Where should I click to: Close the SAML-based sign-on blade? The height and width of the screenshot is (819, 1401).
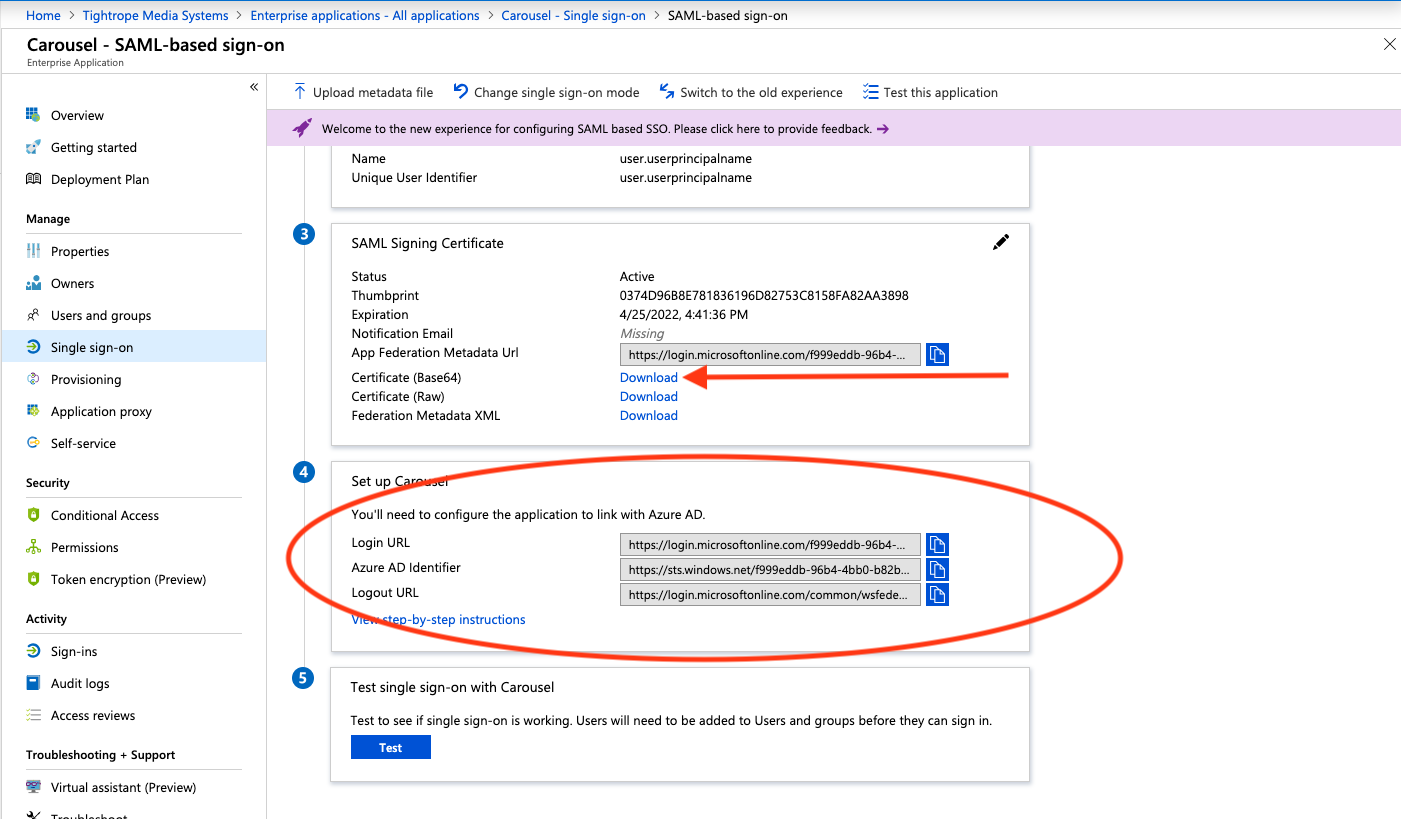(x=1389, y=44)
